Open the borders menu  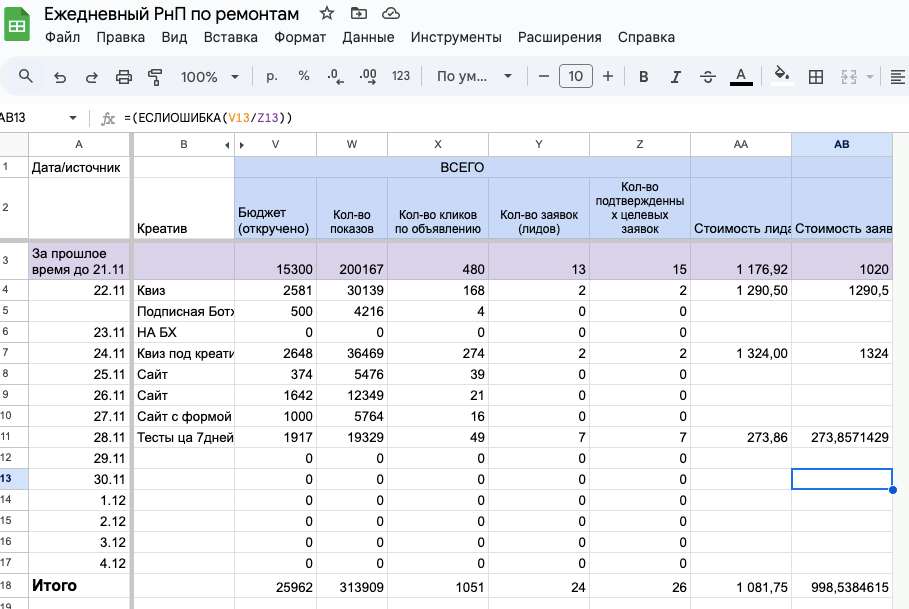[816, 76]
